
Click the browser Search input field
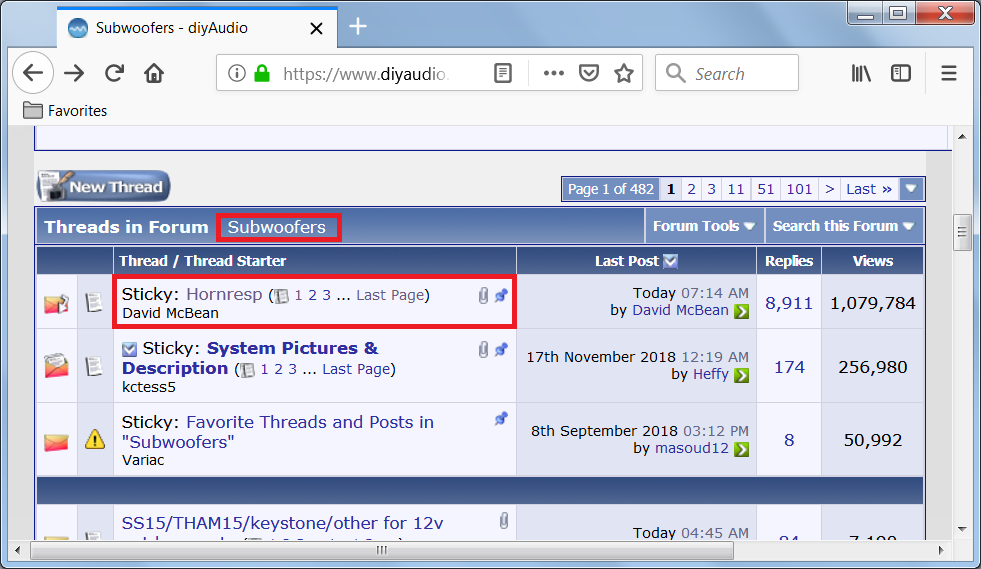coord(727,73)
